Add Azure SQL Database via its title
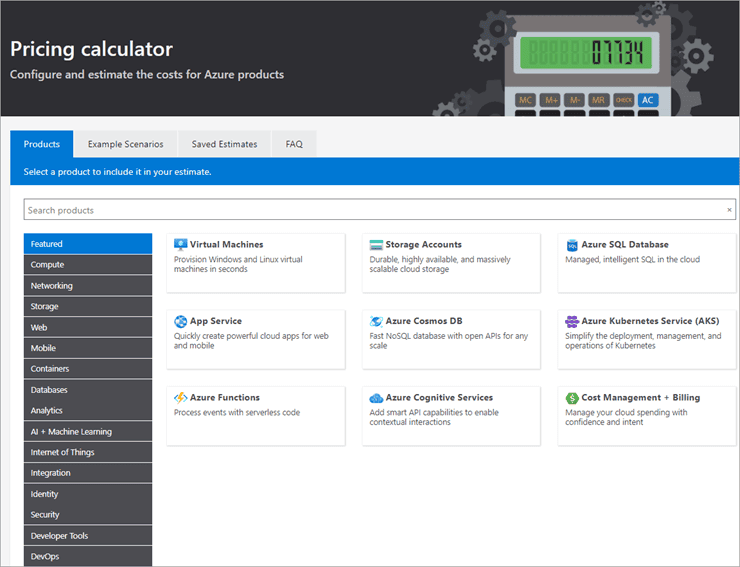This screenshot has height=567, width=740. pyautogui.click(x=625, y=245)
